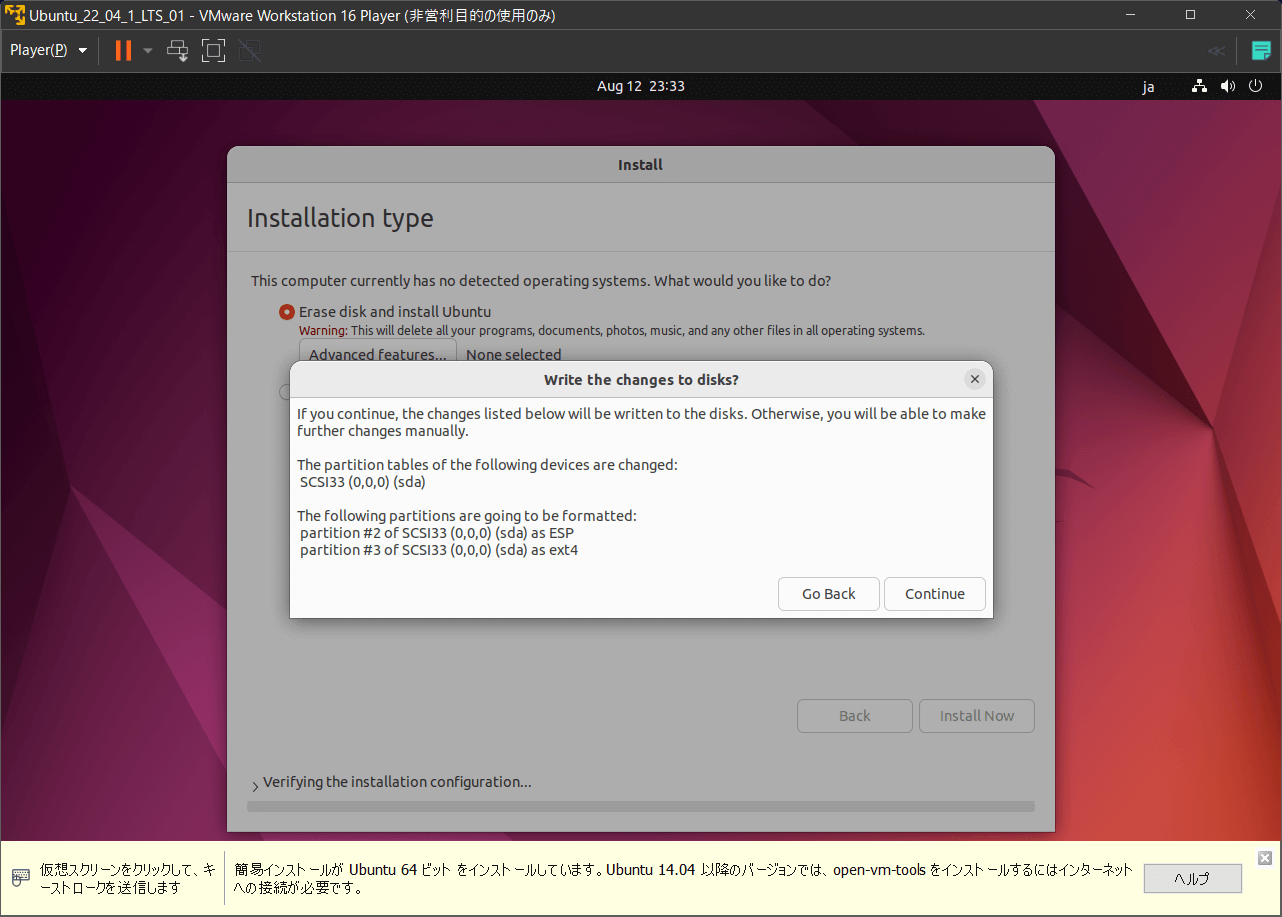Click the double-chevron collapse icon in VMware toolbar
Image resolution: width=1282 pixels, height=917 pixels.
coord(1216,50)
